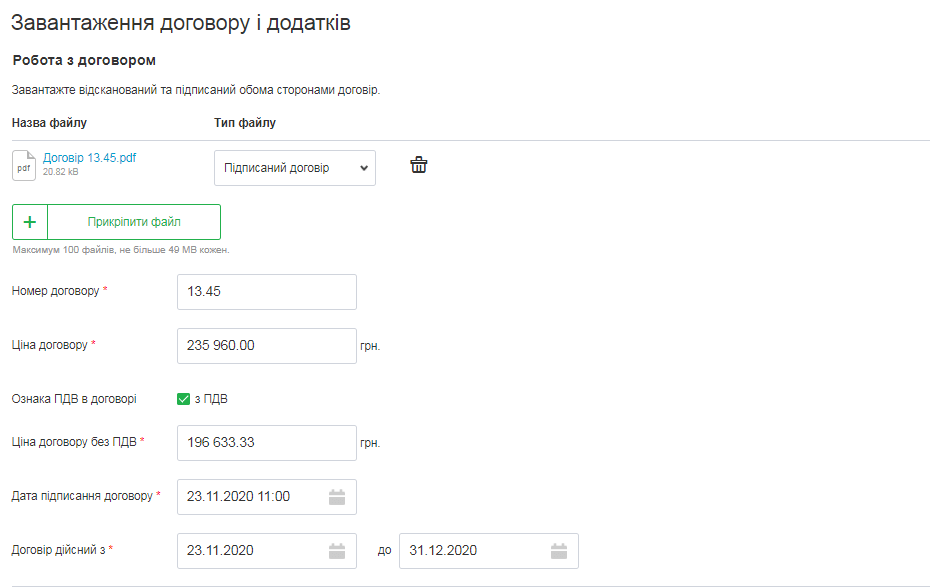
Task: Click the PDF file type icon
Action: pyautogui.click(x=24, y=165)
